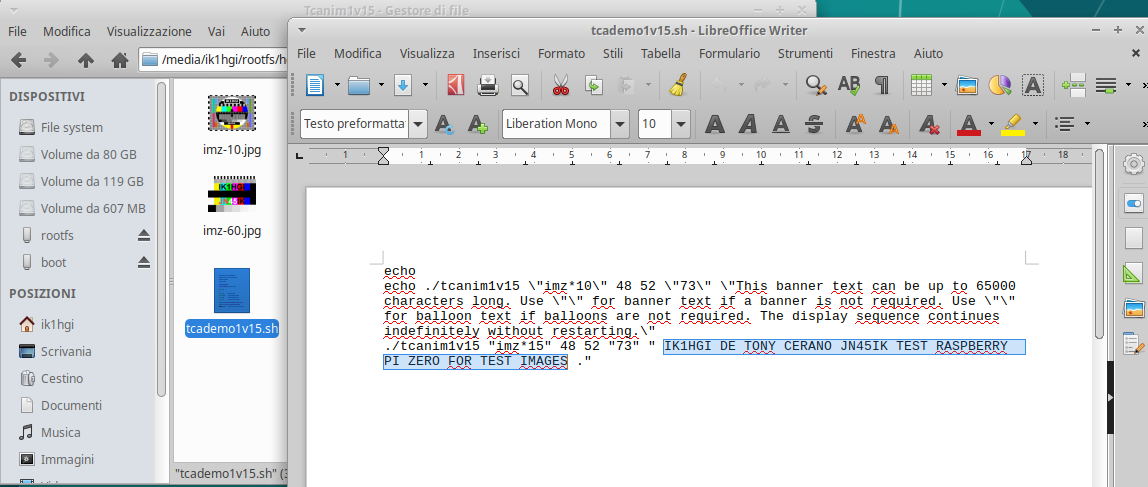The height and width of the screenshot is (487, 1148).
Task: Insert table using grid icon
Action: point(921,85)
